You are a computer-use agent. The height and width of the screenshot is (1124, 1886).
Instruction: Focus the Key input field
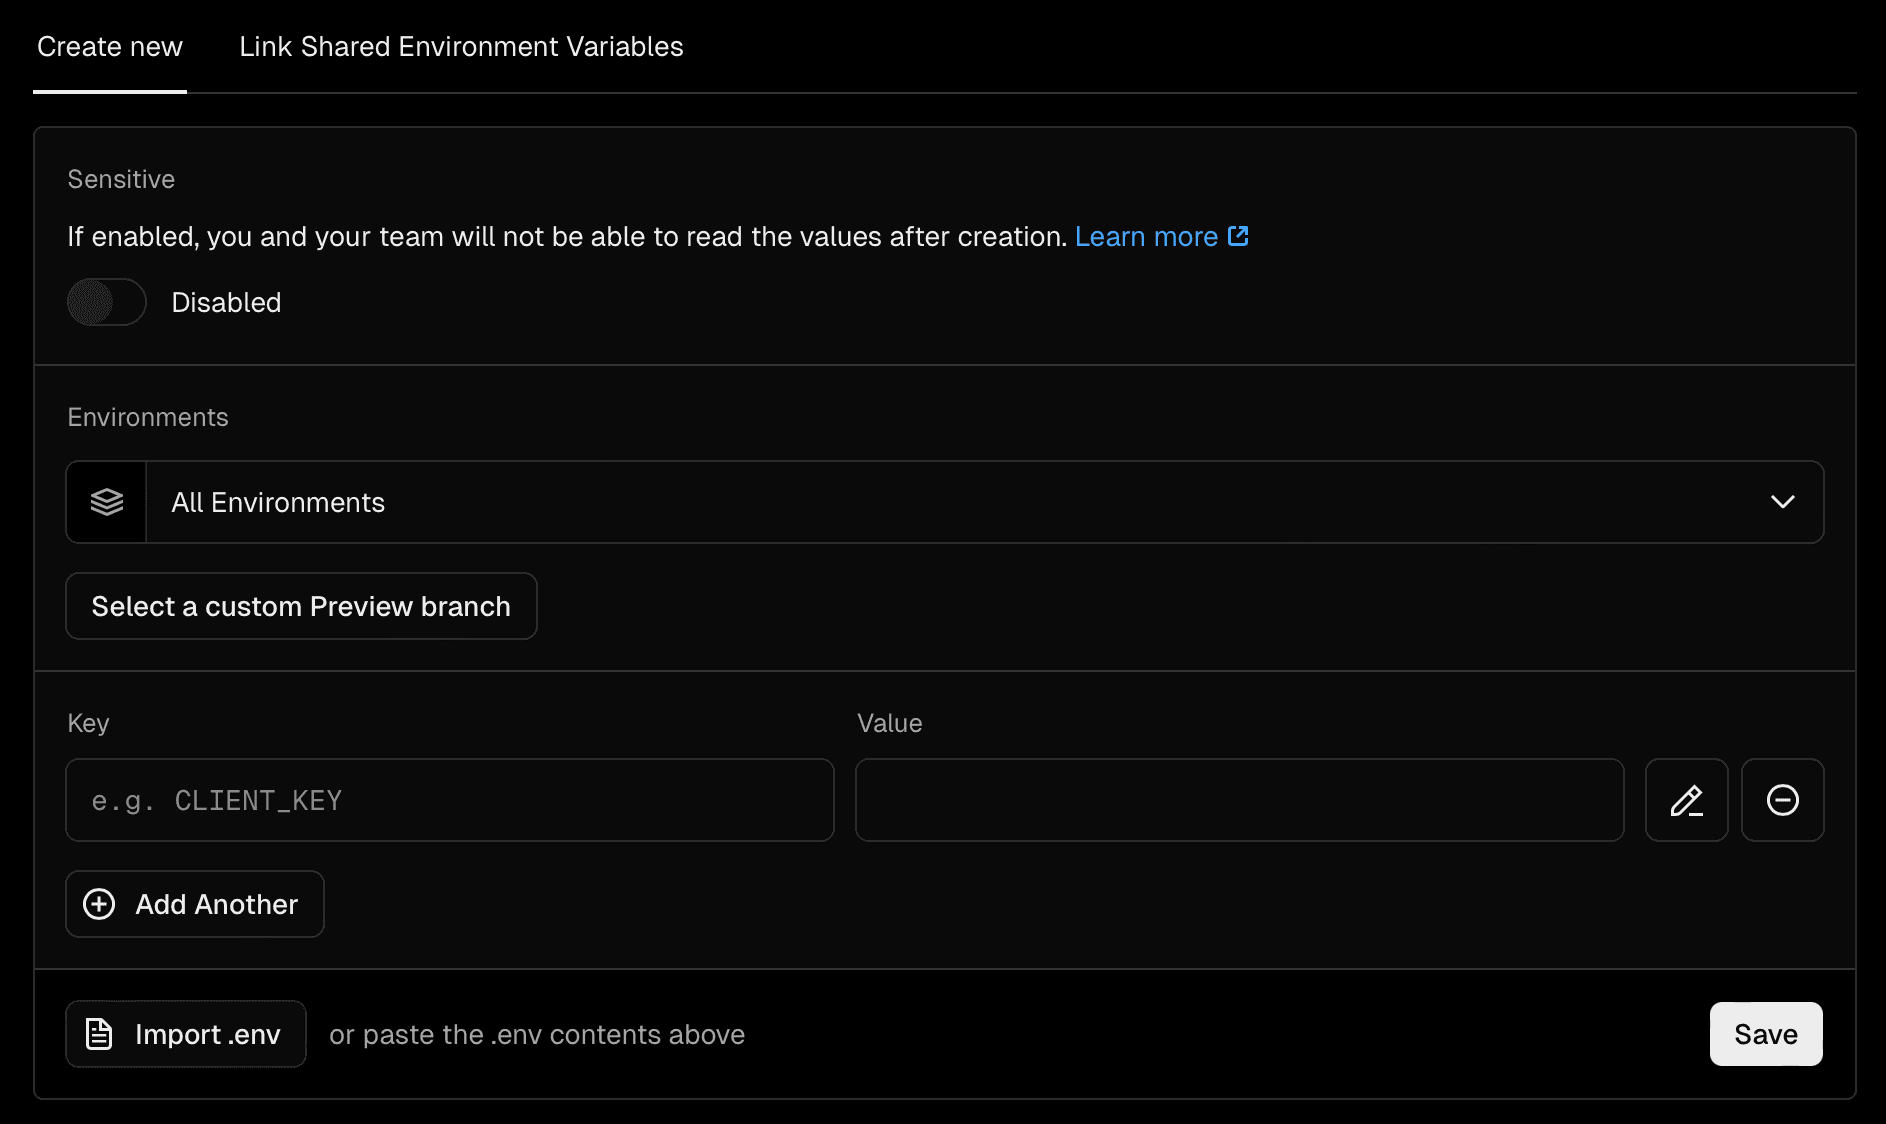tap(449, 800)
